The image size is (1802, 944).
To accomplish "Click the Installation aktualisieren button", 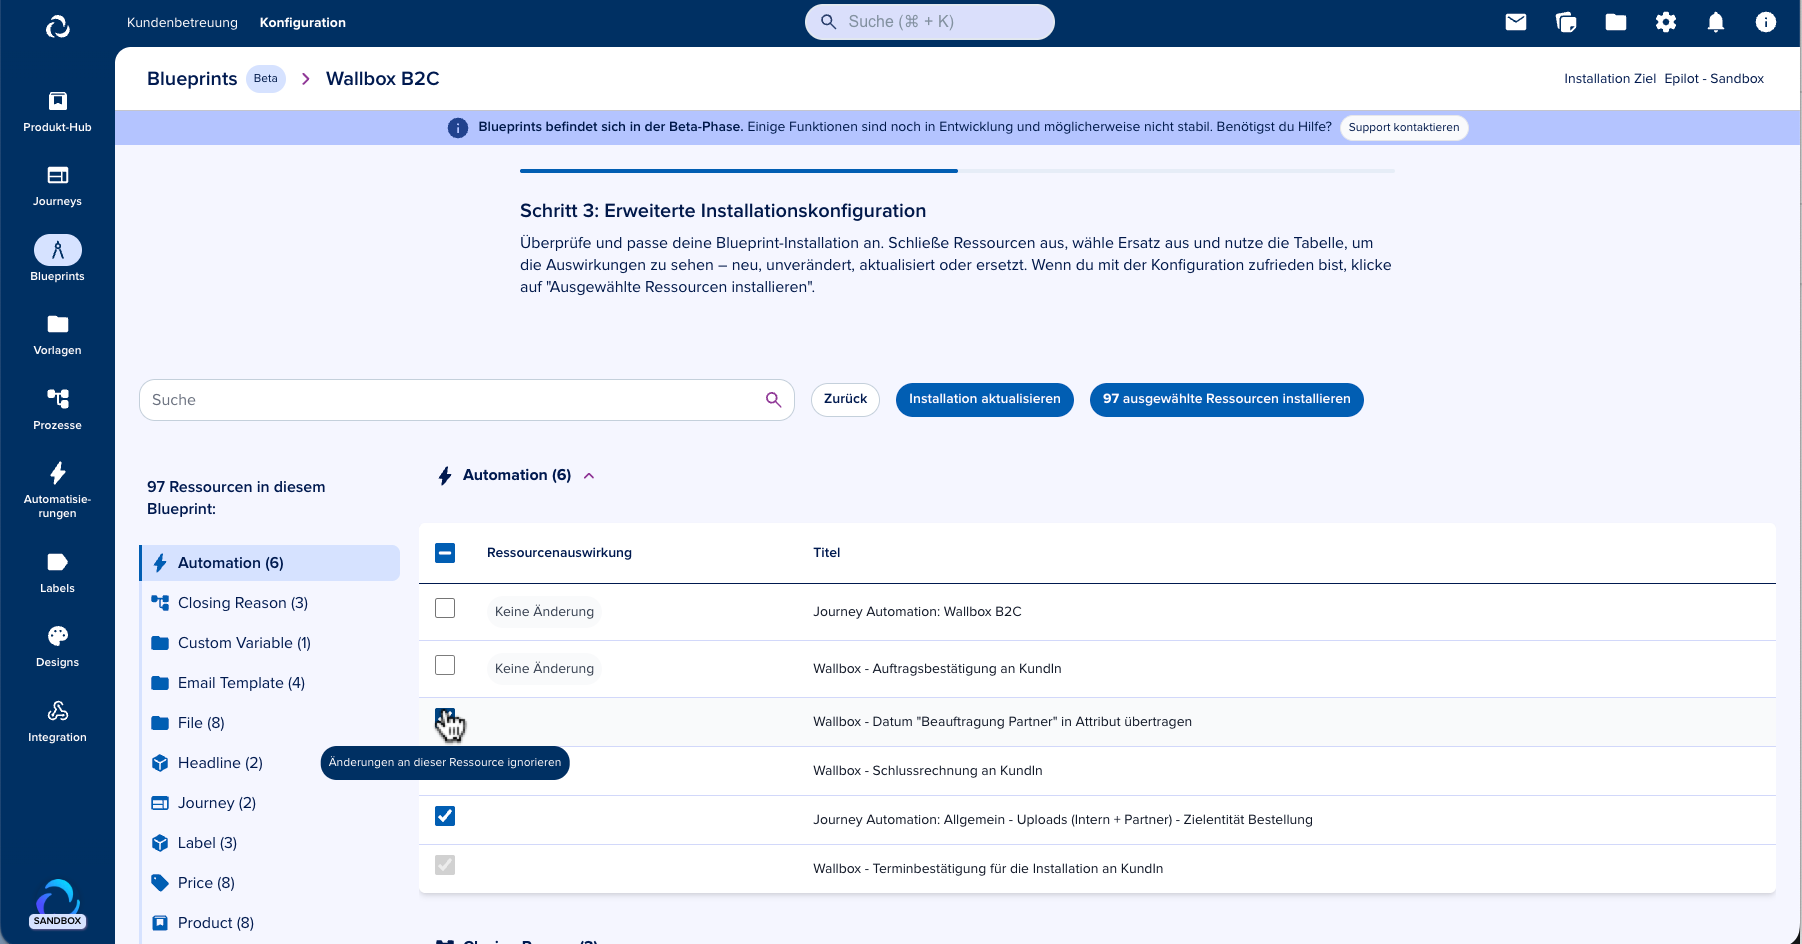I will click(x=984, y=399).
